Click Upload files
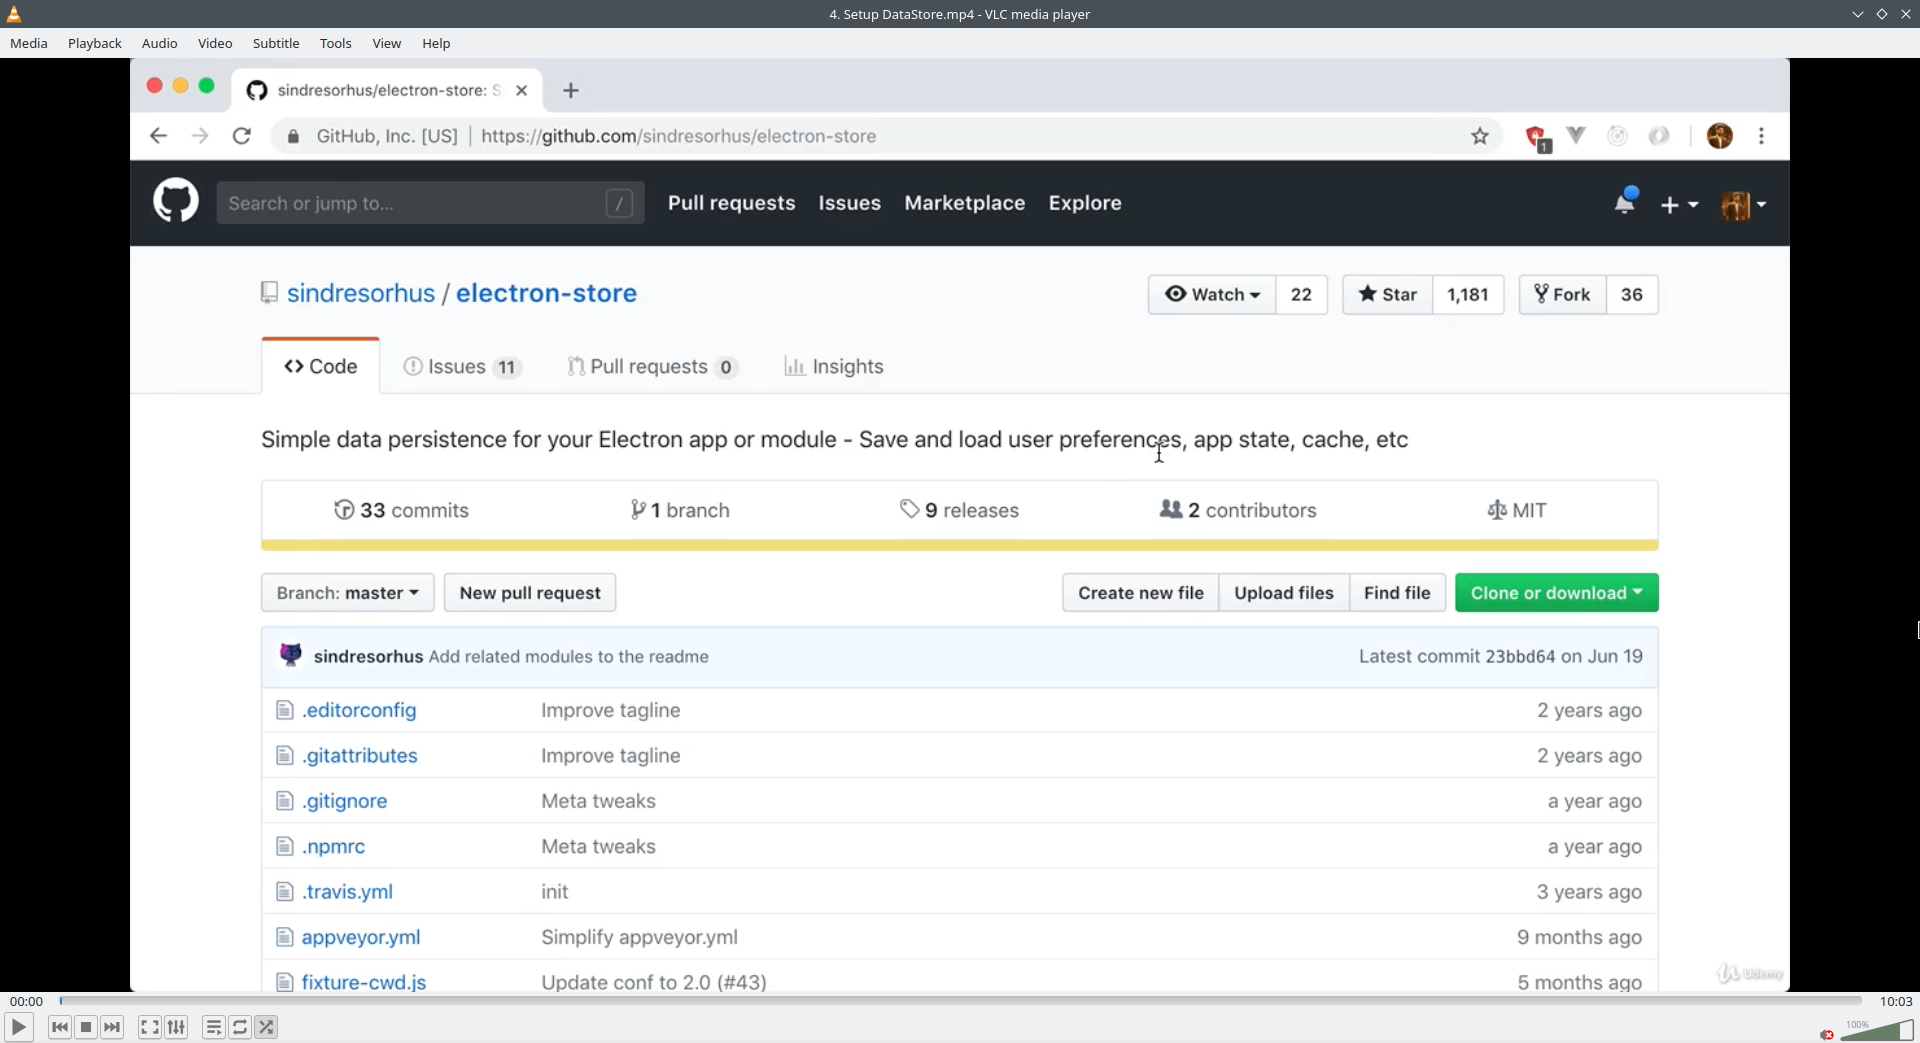Image resolution: width=1920 pixels, height=1043 pixels. coord(1284,593)
